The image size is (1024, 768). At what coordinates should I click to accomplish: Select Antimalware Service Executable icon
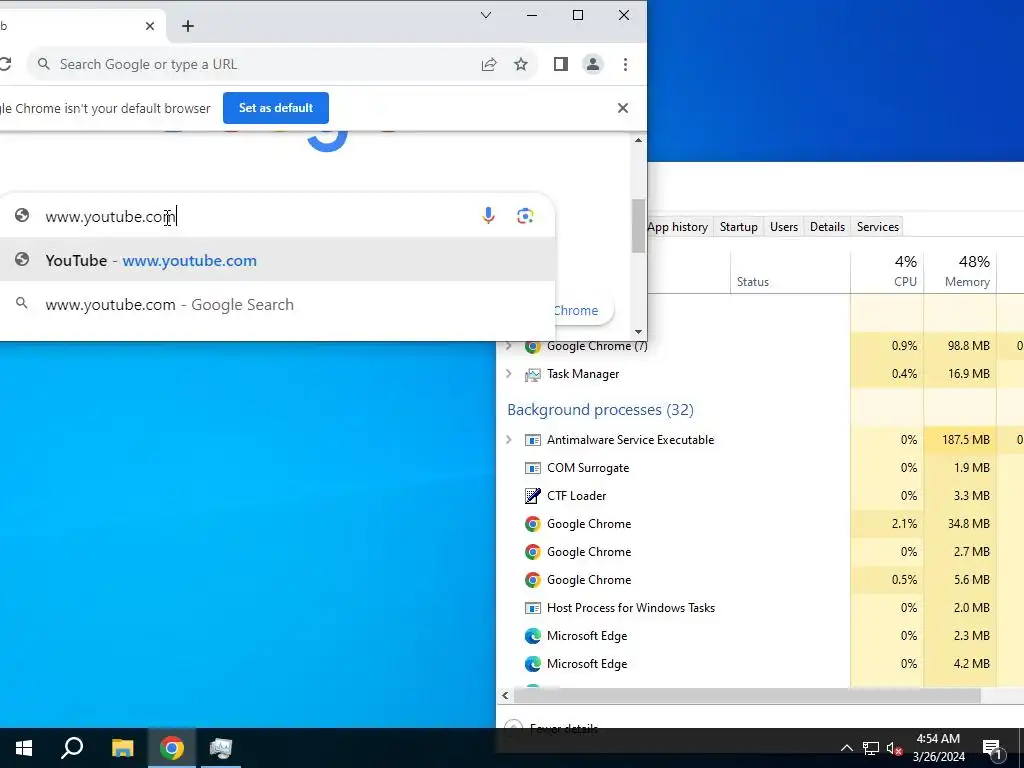(x=533, y=440)
